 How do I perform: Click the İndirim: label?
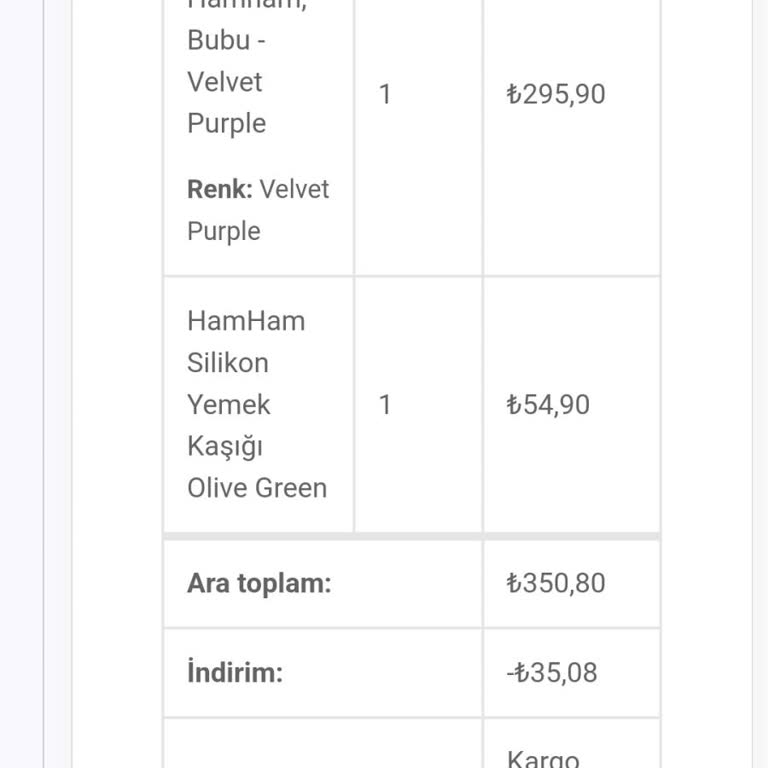[x=235, y=672]
